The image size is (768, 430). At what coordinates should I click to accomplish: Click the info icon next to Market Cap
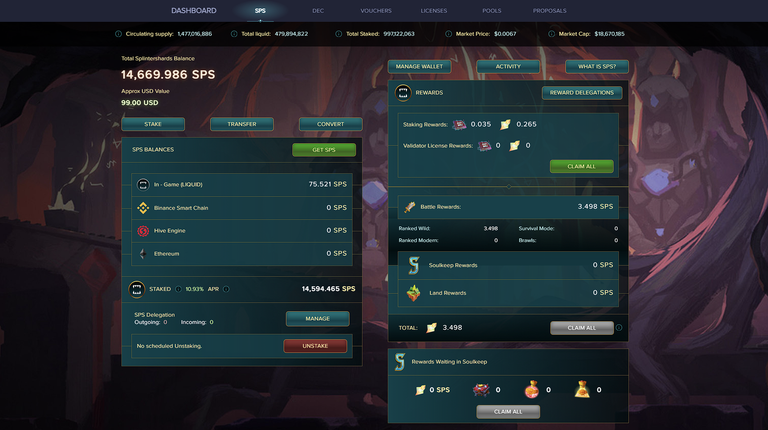coord(551,34)
